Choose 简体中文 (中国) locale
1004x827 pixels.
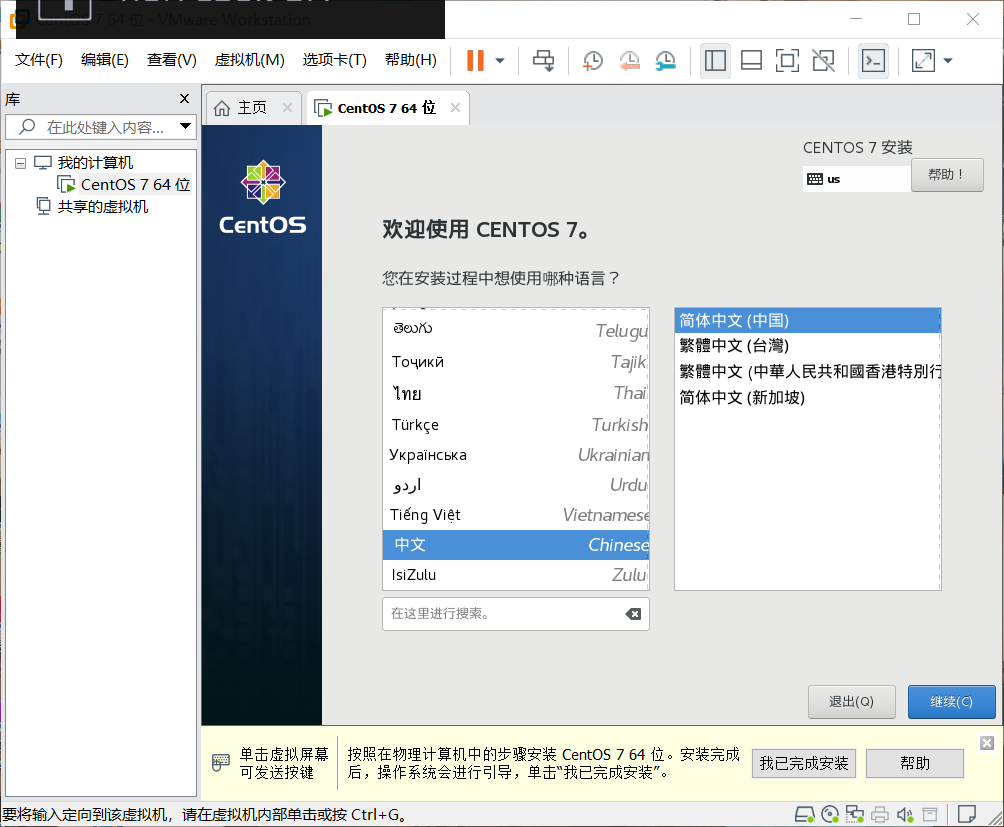[807, 320]
